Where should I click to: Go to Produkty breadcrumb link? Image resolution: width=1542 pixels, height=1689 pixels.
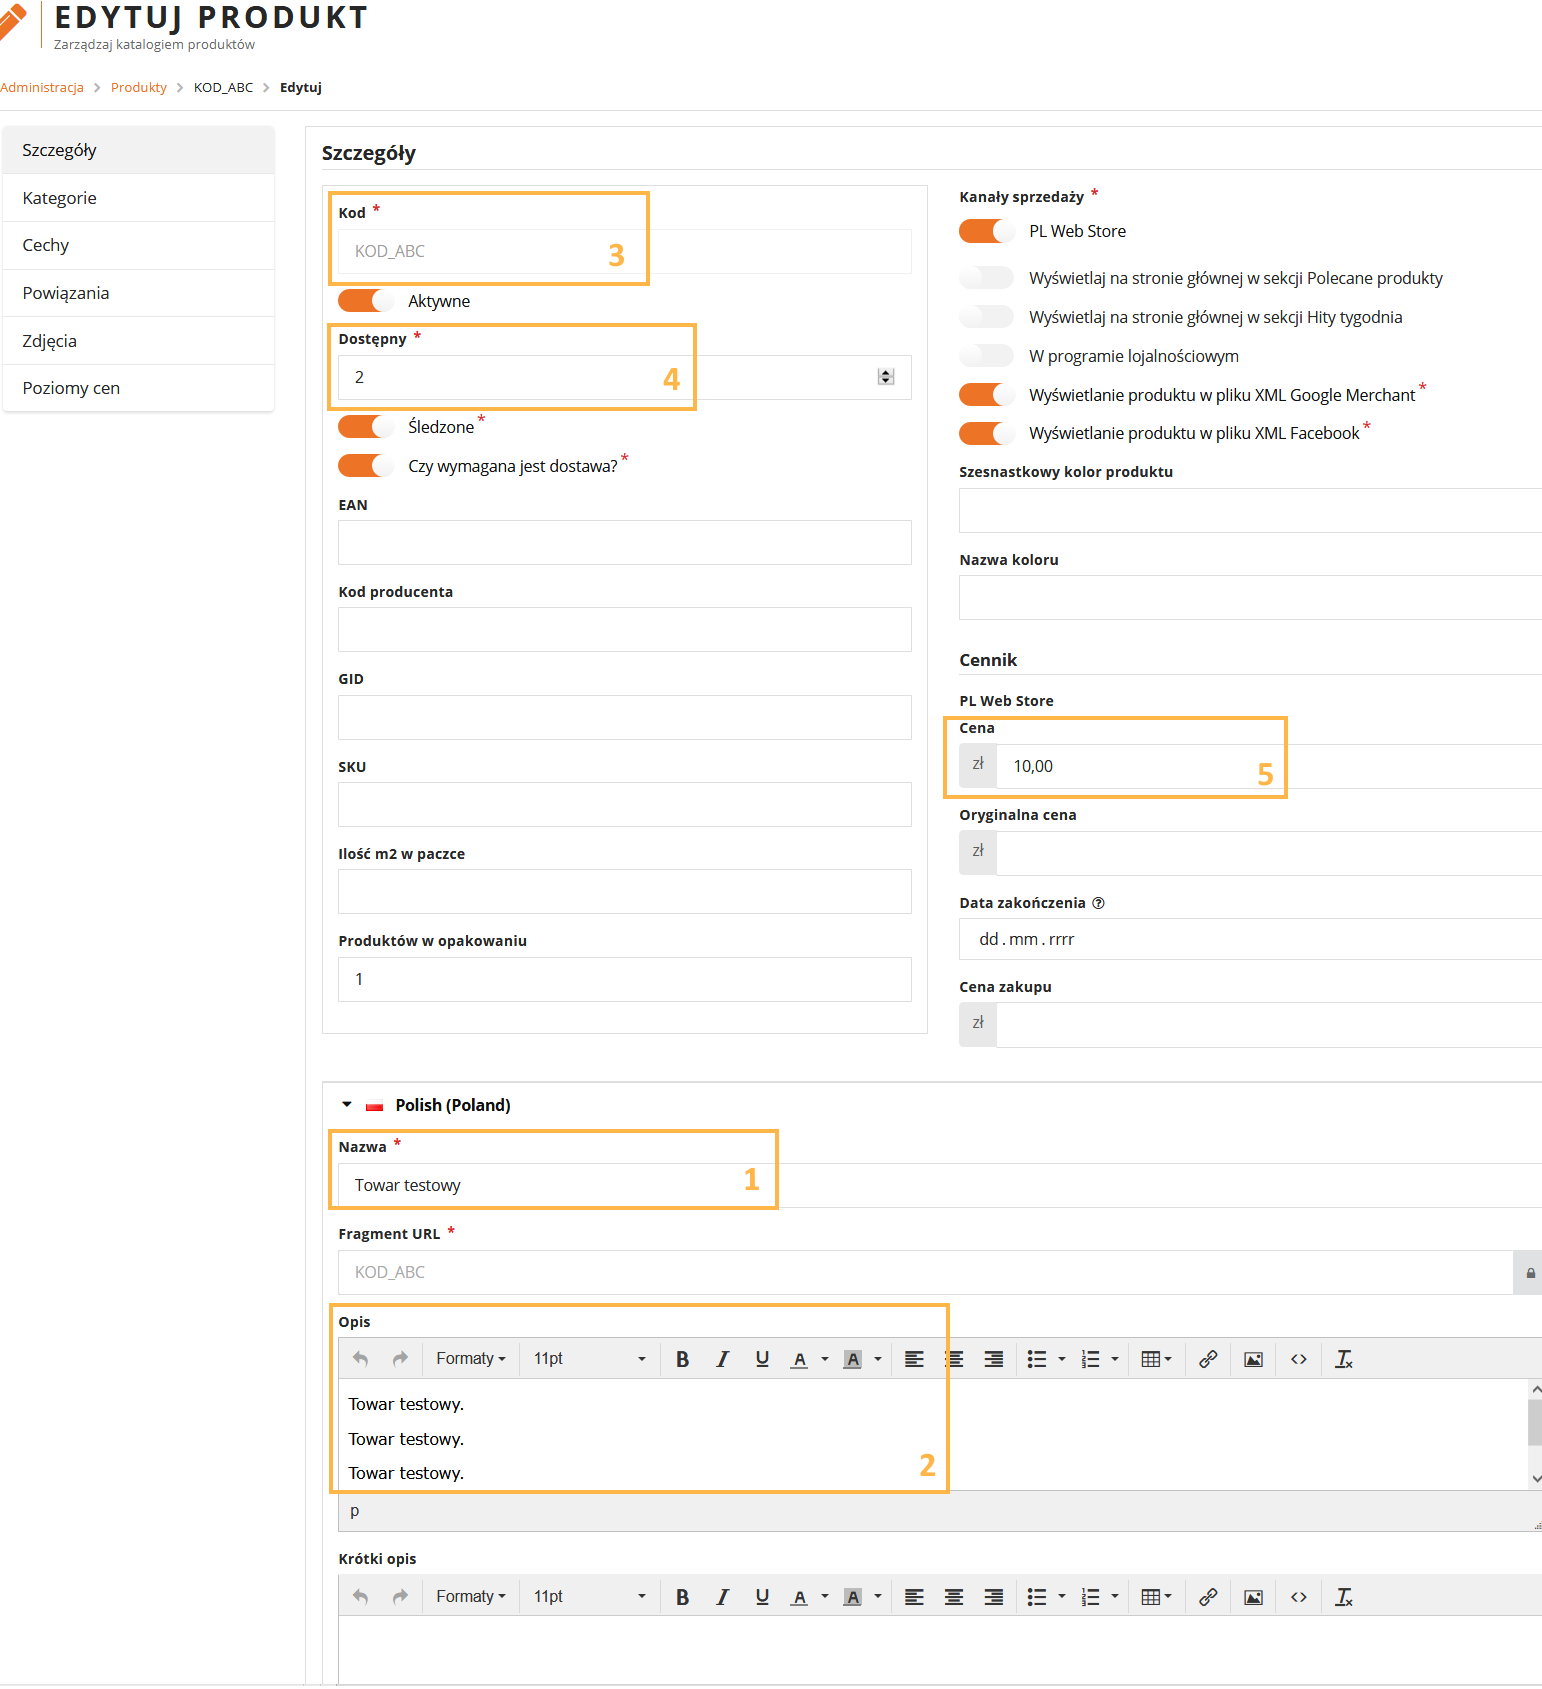point(139,88)
